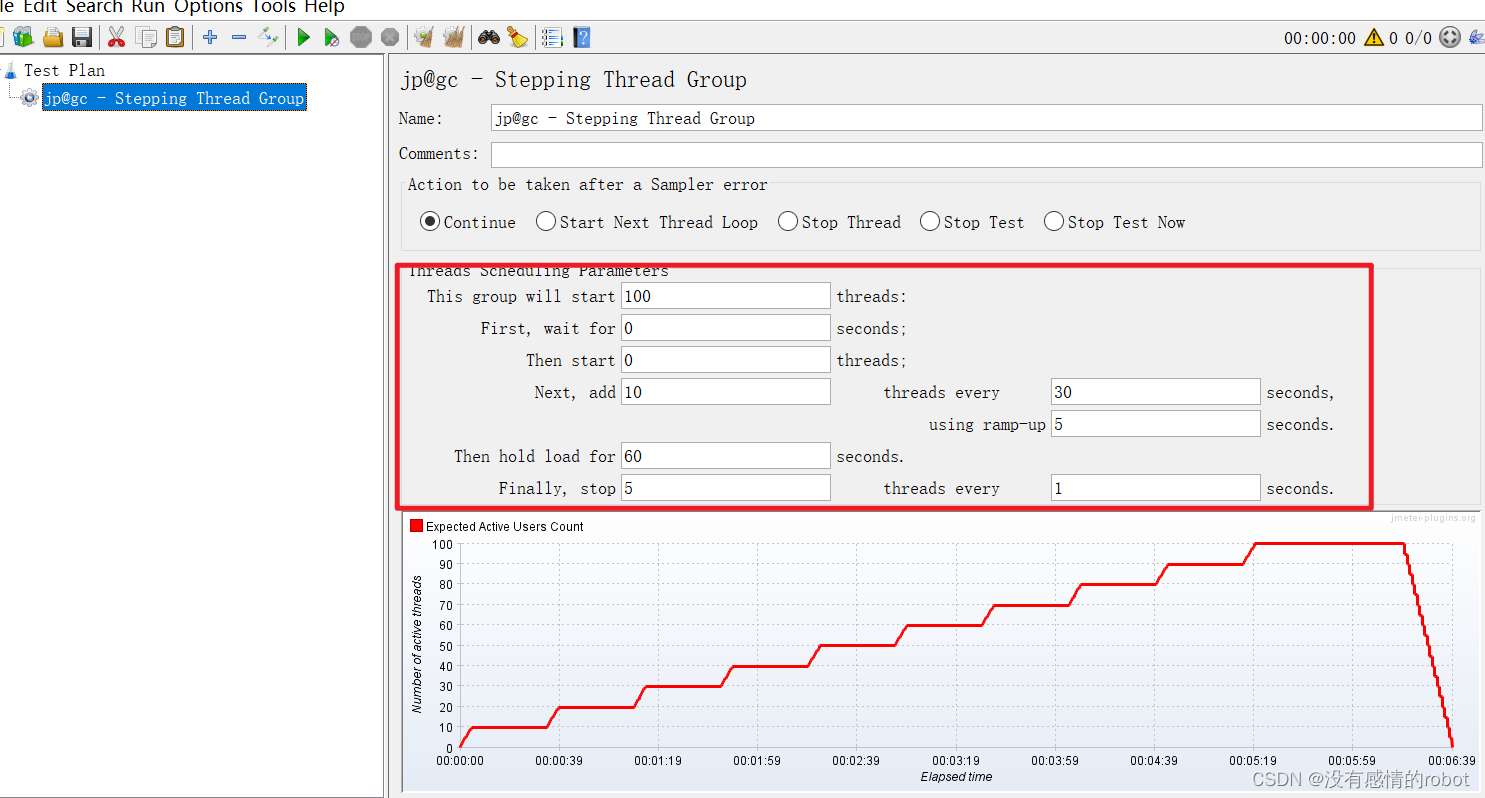
Task: Cut selection using scissors icon
Action: pyautogui.click(x=117, y=37)
